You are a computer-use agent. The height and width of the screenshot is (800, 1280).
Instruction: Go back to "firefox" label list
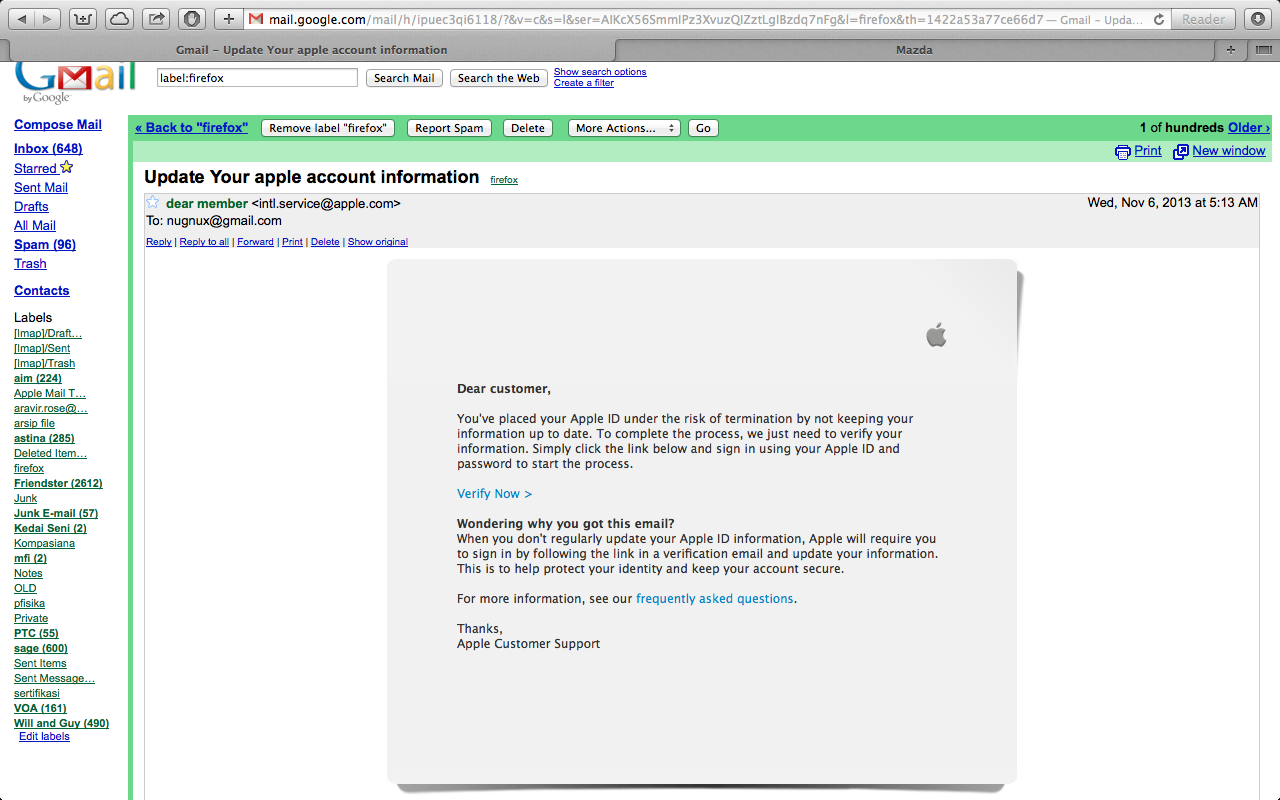(192, 128)
